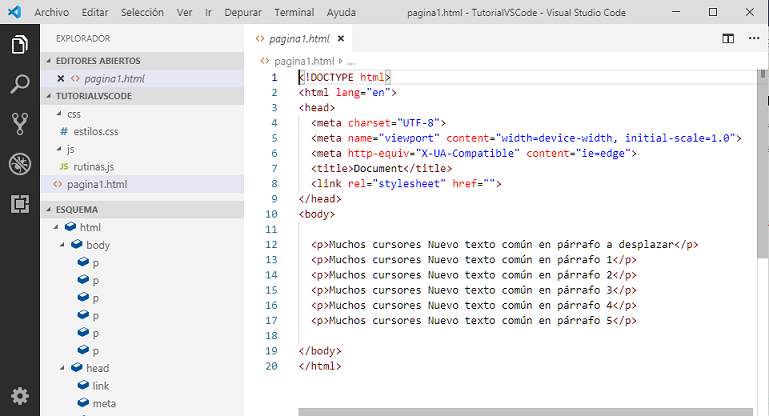Click the html cube icon in the outline

[x=71, y=227]
